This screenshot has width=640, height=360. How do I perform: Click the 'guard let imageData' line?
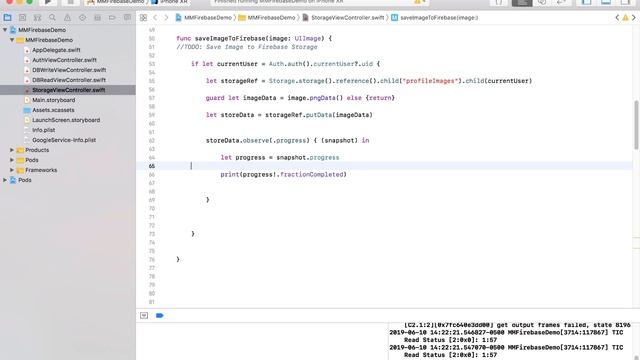click(x=300, y=98)
